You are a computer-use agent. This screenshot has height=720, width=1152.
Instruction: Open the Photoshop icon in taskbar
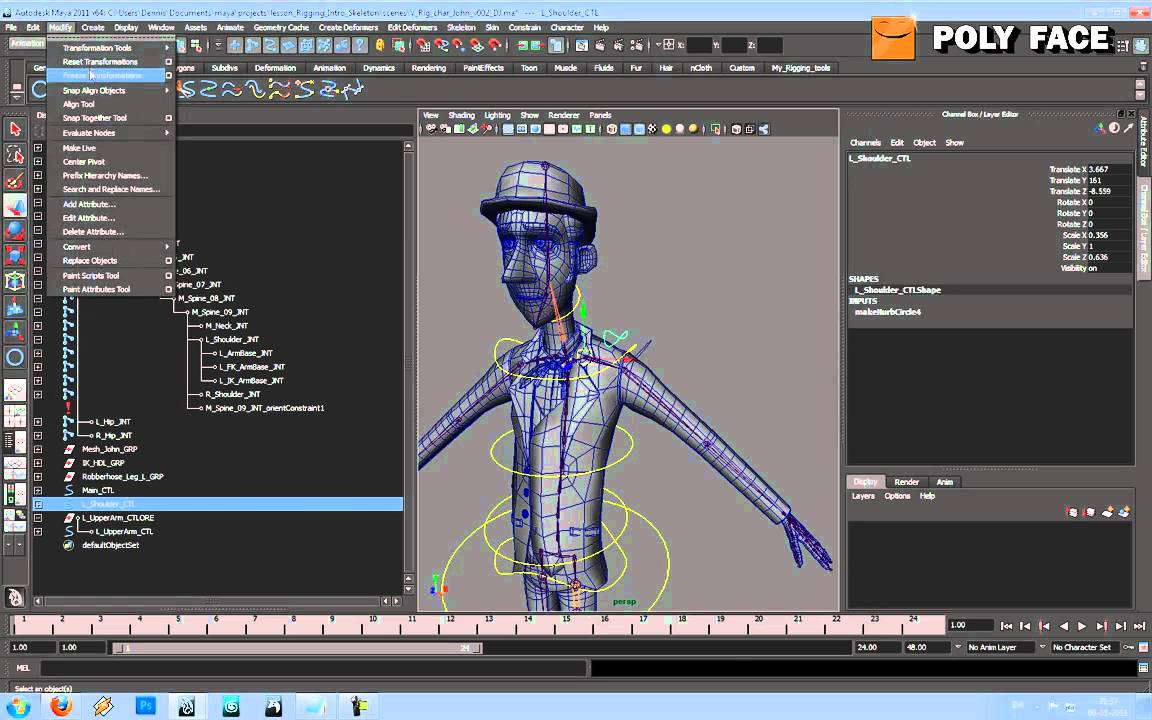tap(146, 706)
